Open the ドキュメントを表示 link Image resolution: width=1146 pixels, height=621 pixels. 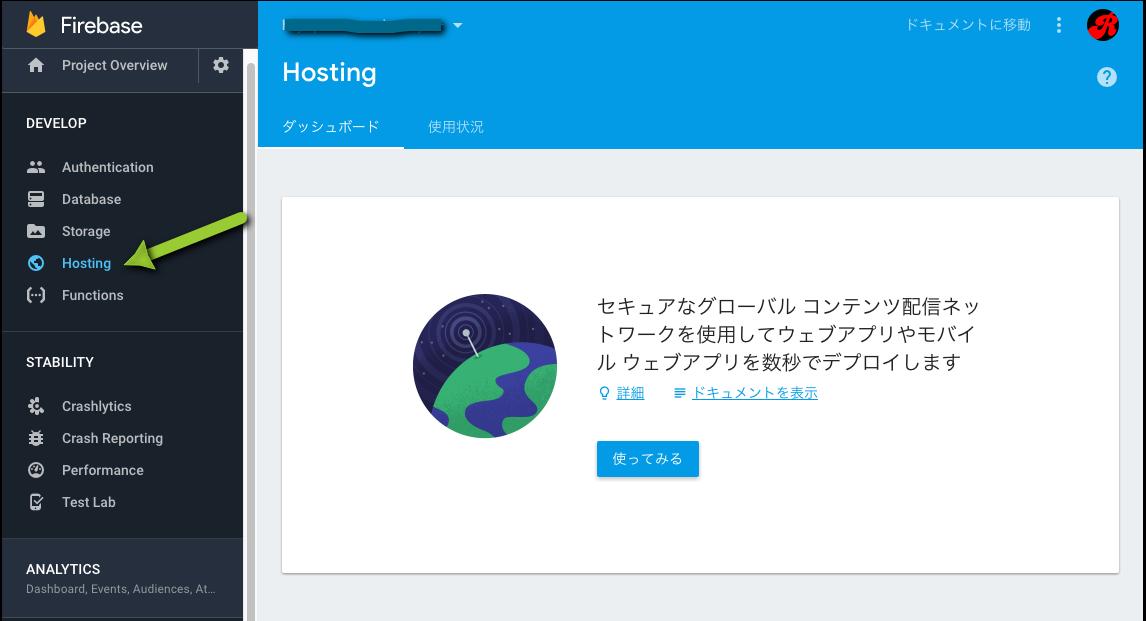point(755,393)
